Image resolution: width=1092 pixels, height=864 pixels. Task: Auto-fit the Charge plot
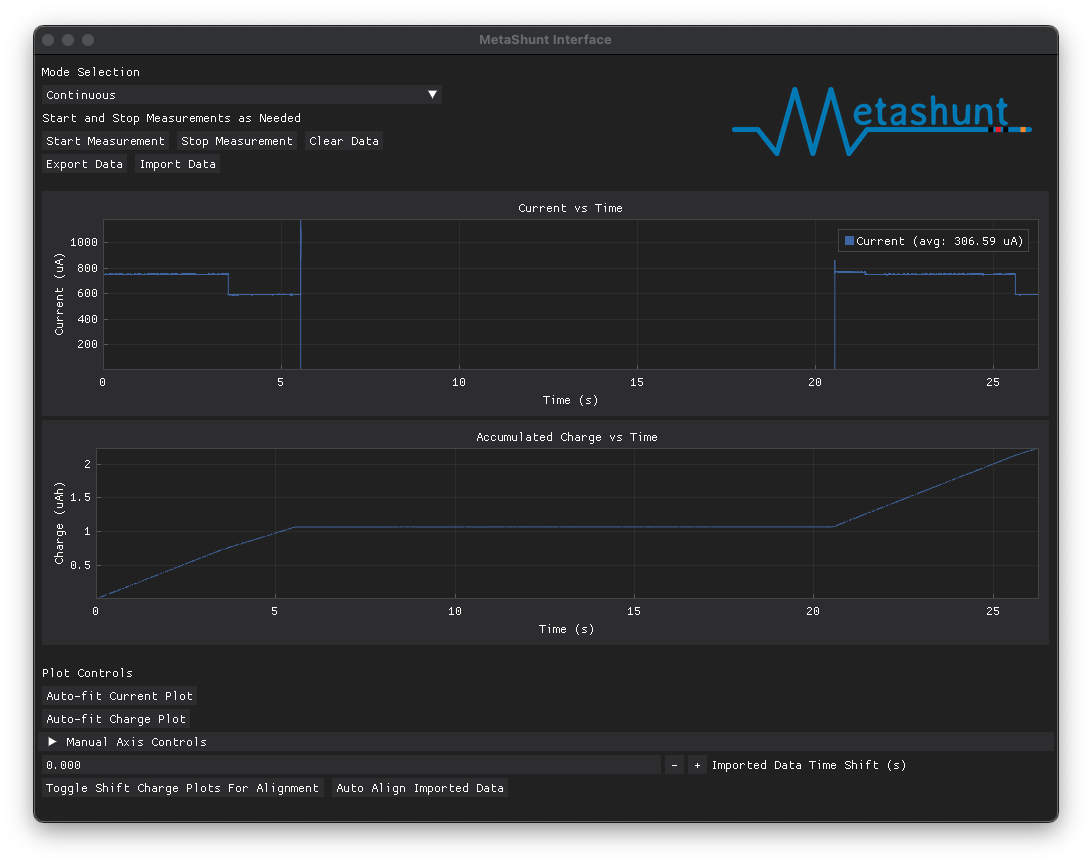(116, 719)
